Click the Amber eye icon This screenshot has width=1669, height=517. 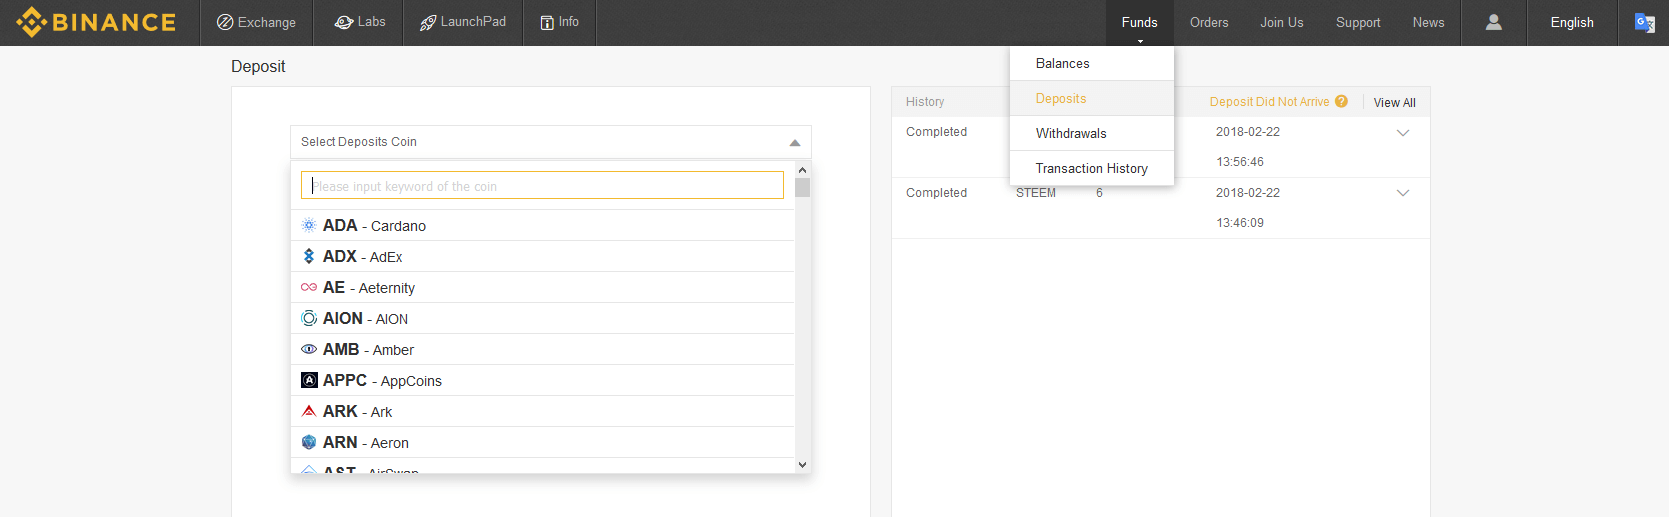[x=309, y=349]
